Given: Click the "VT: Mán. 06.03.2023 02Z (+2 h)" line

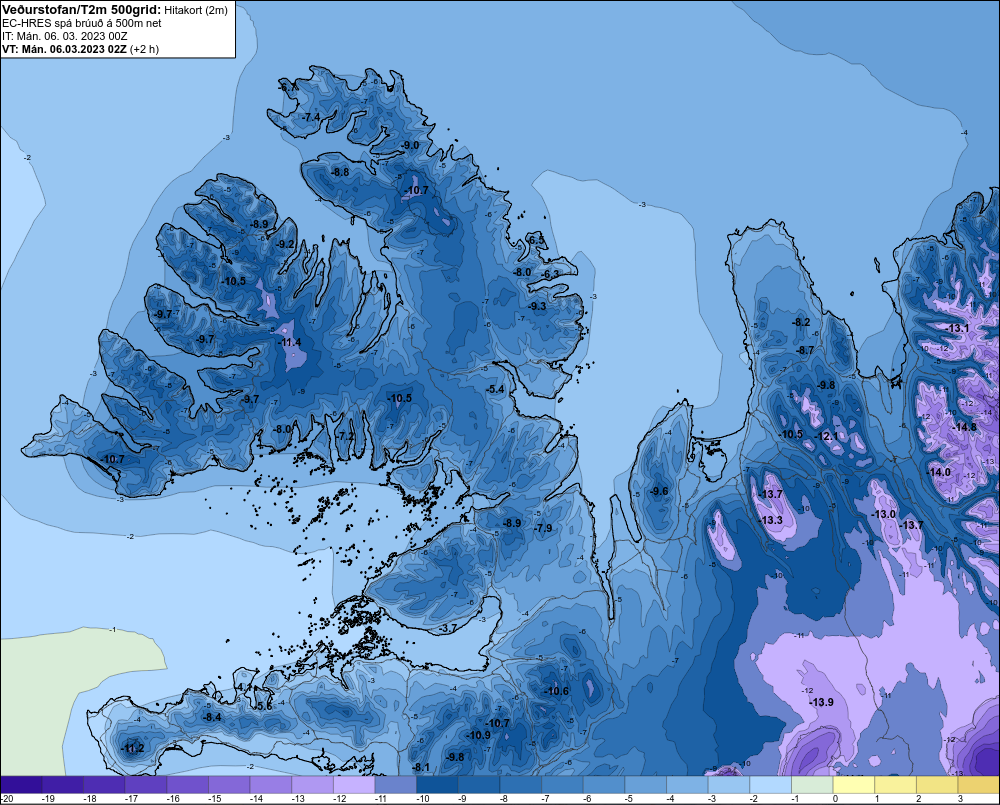Looking at the screenshot, I should [x=80, y=49].
